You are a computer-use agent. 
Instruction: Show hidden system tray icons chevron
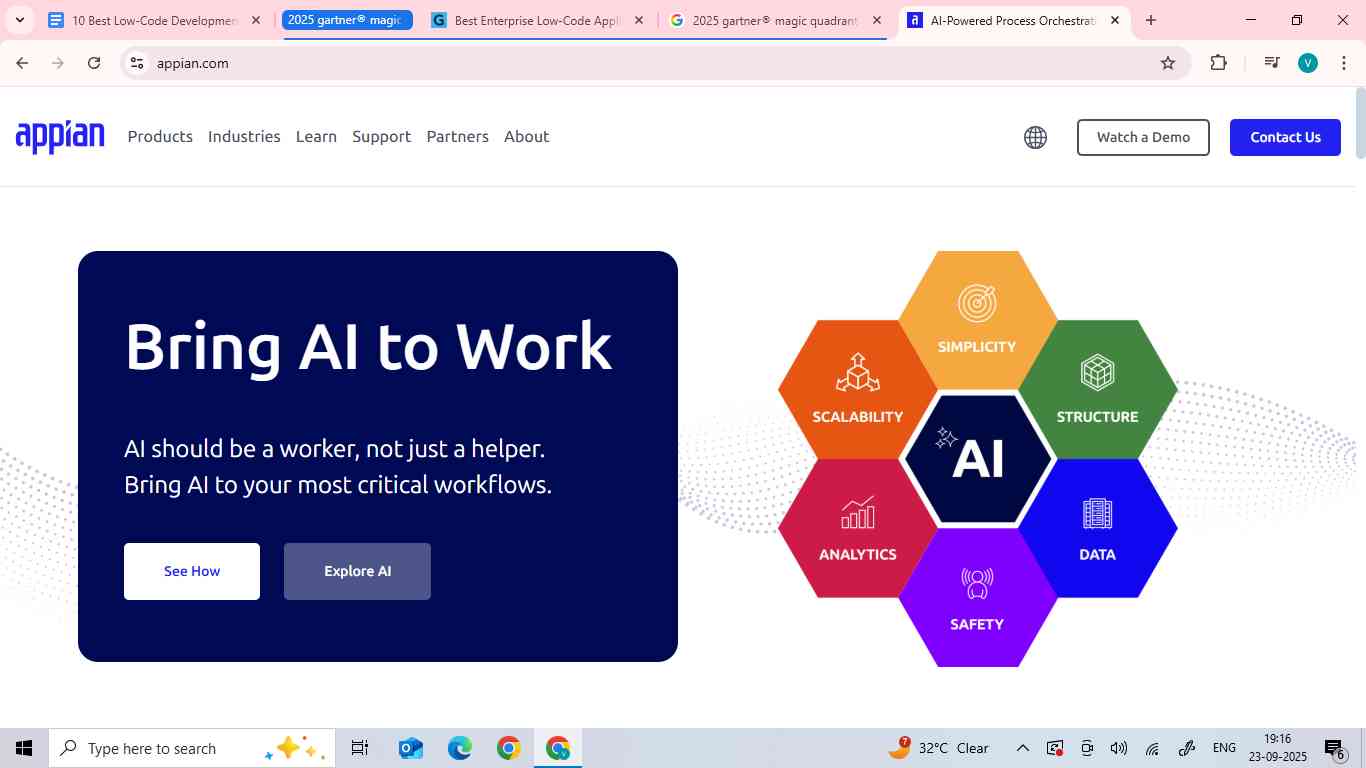point(1022,748)
